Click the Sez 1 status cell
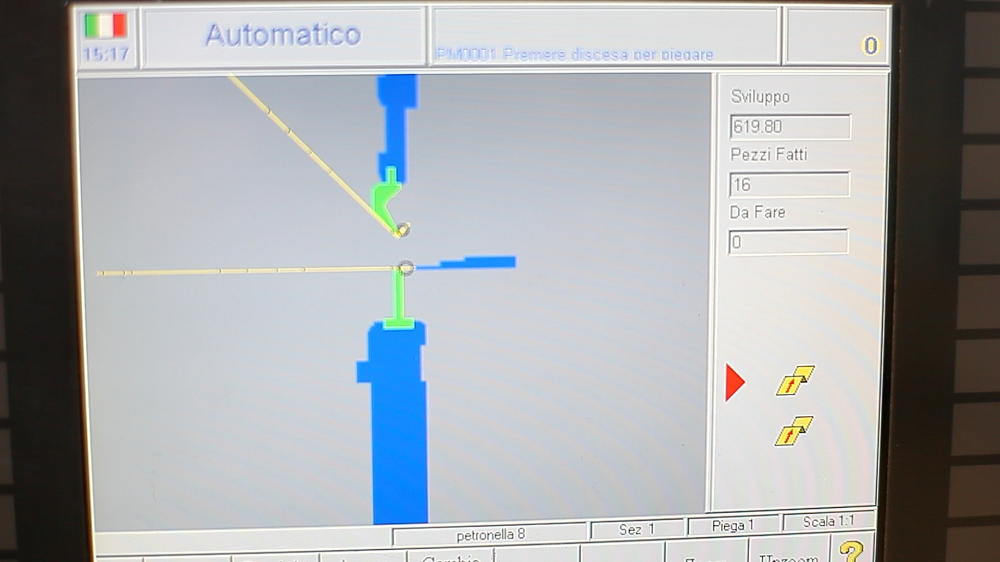This screenshot has width=1000, height=562. pyautogui.click(x=637, y=529)
